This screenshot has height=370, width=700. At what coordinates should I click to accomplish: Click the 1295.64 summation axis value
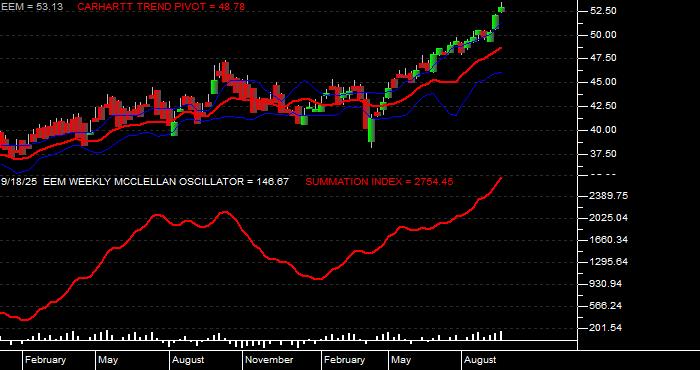click(x=609, y=262)
